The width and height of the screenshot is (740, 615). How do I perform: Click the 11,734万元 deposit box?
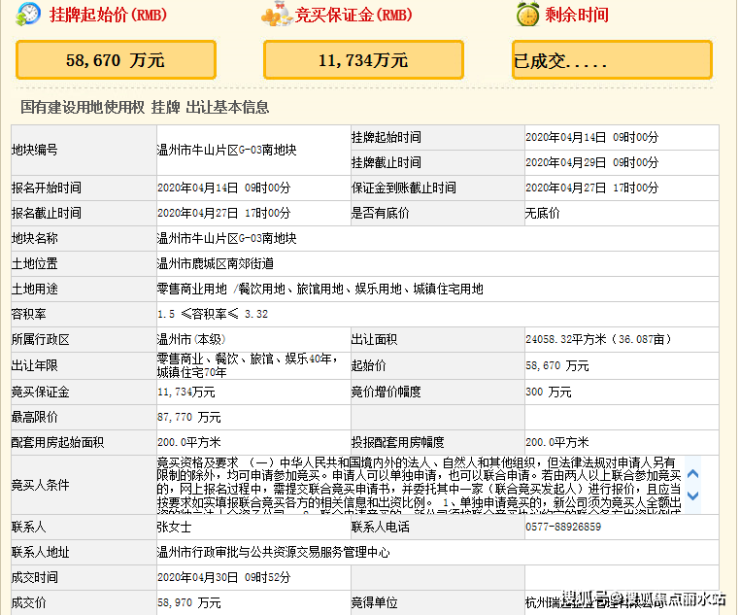[363, 60]
